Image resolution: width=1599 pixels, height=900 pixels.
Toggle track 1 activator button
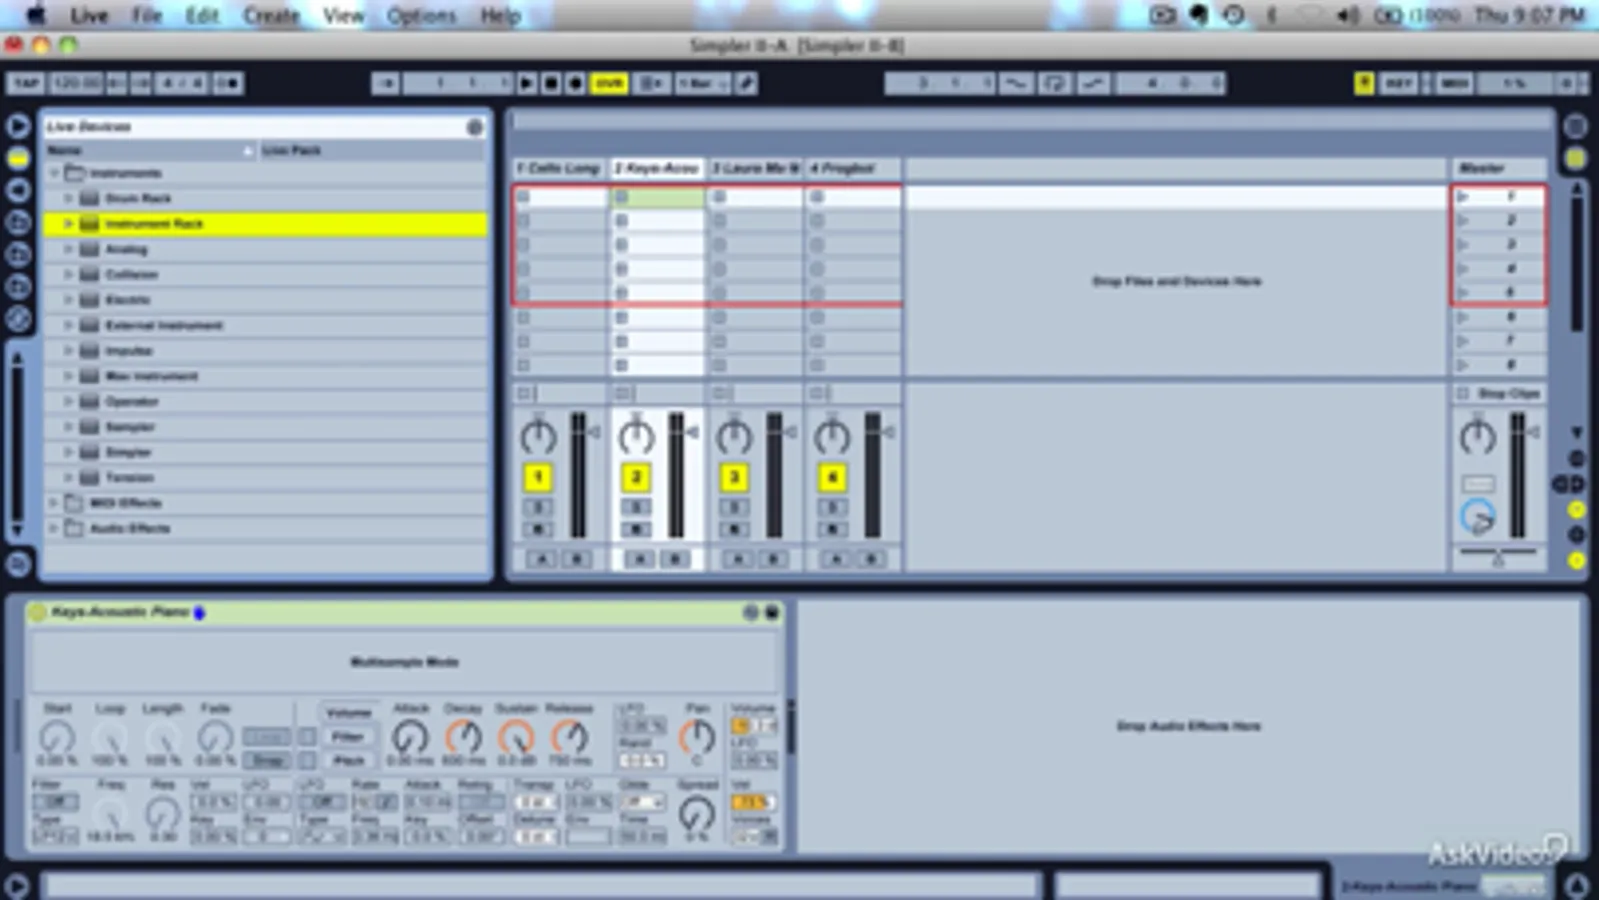pyautogui.click(x=538, y=478)
